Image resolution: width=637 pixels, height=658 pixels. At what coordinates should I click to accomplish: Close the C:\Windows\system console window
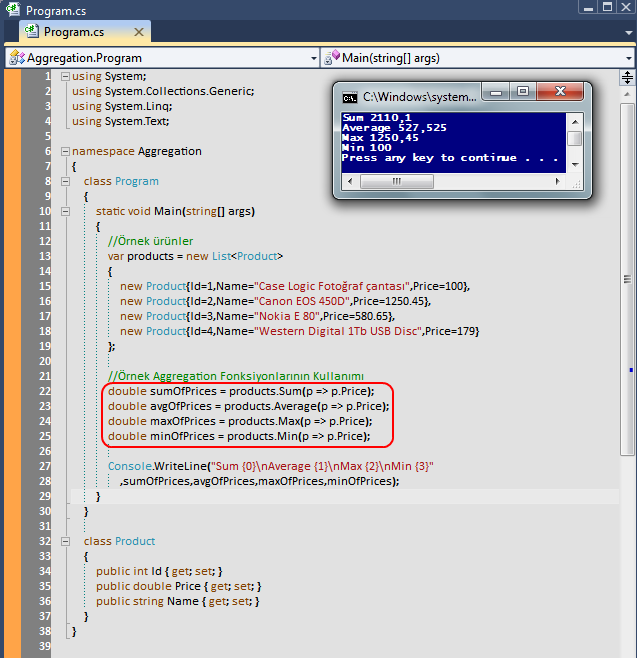[x=559, y=92]
